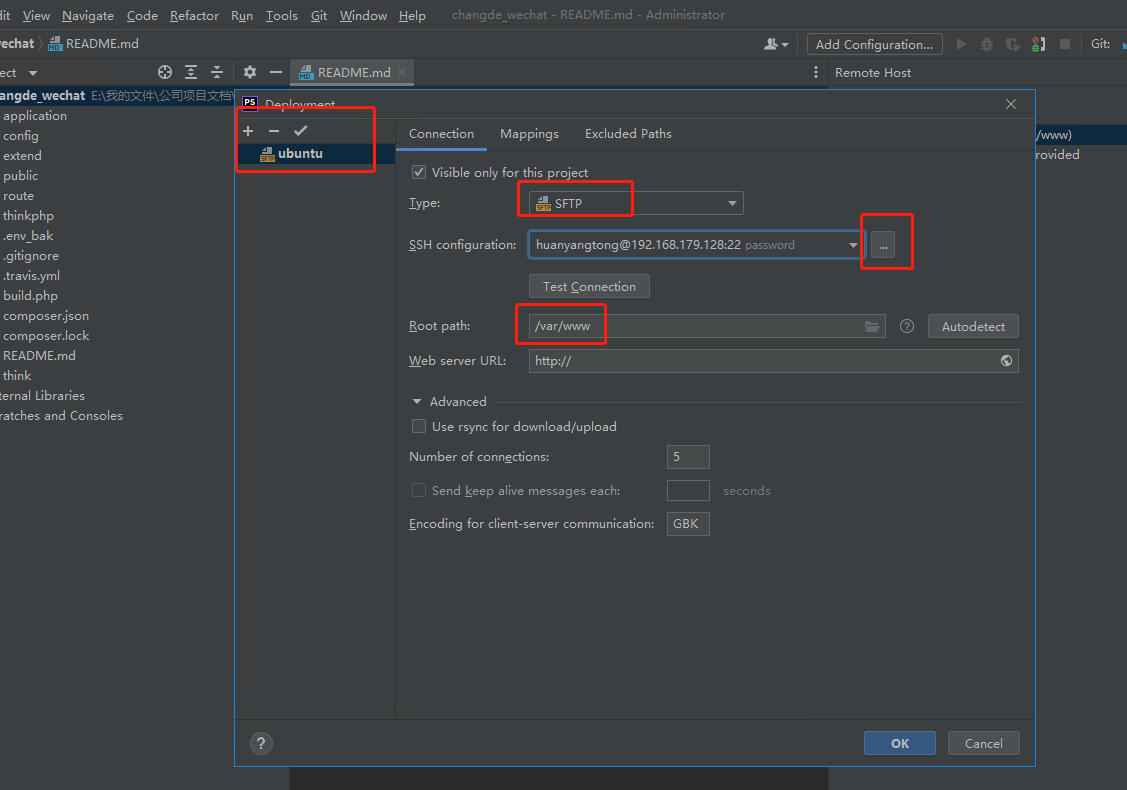Click the Encoding field showing GBK
1127x790 pixels.
pos(688,524)
